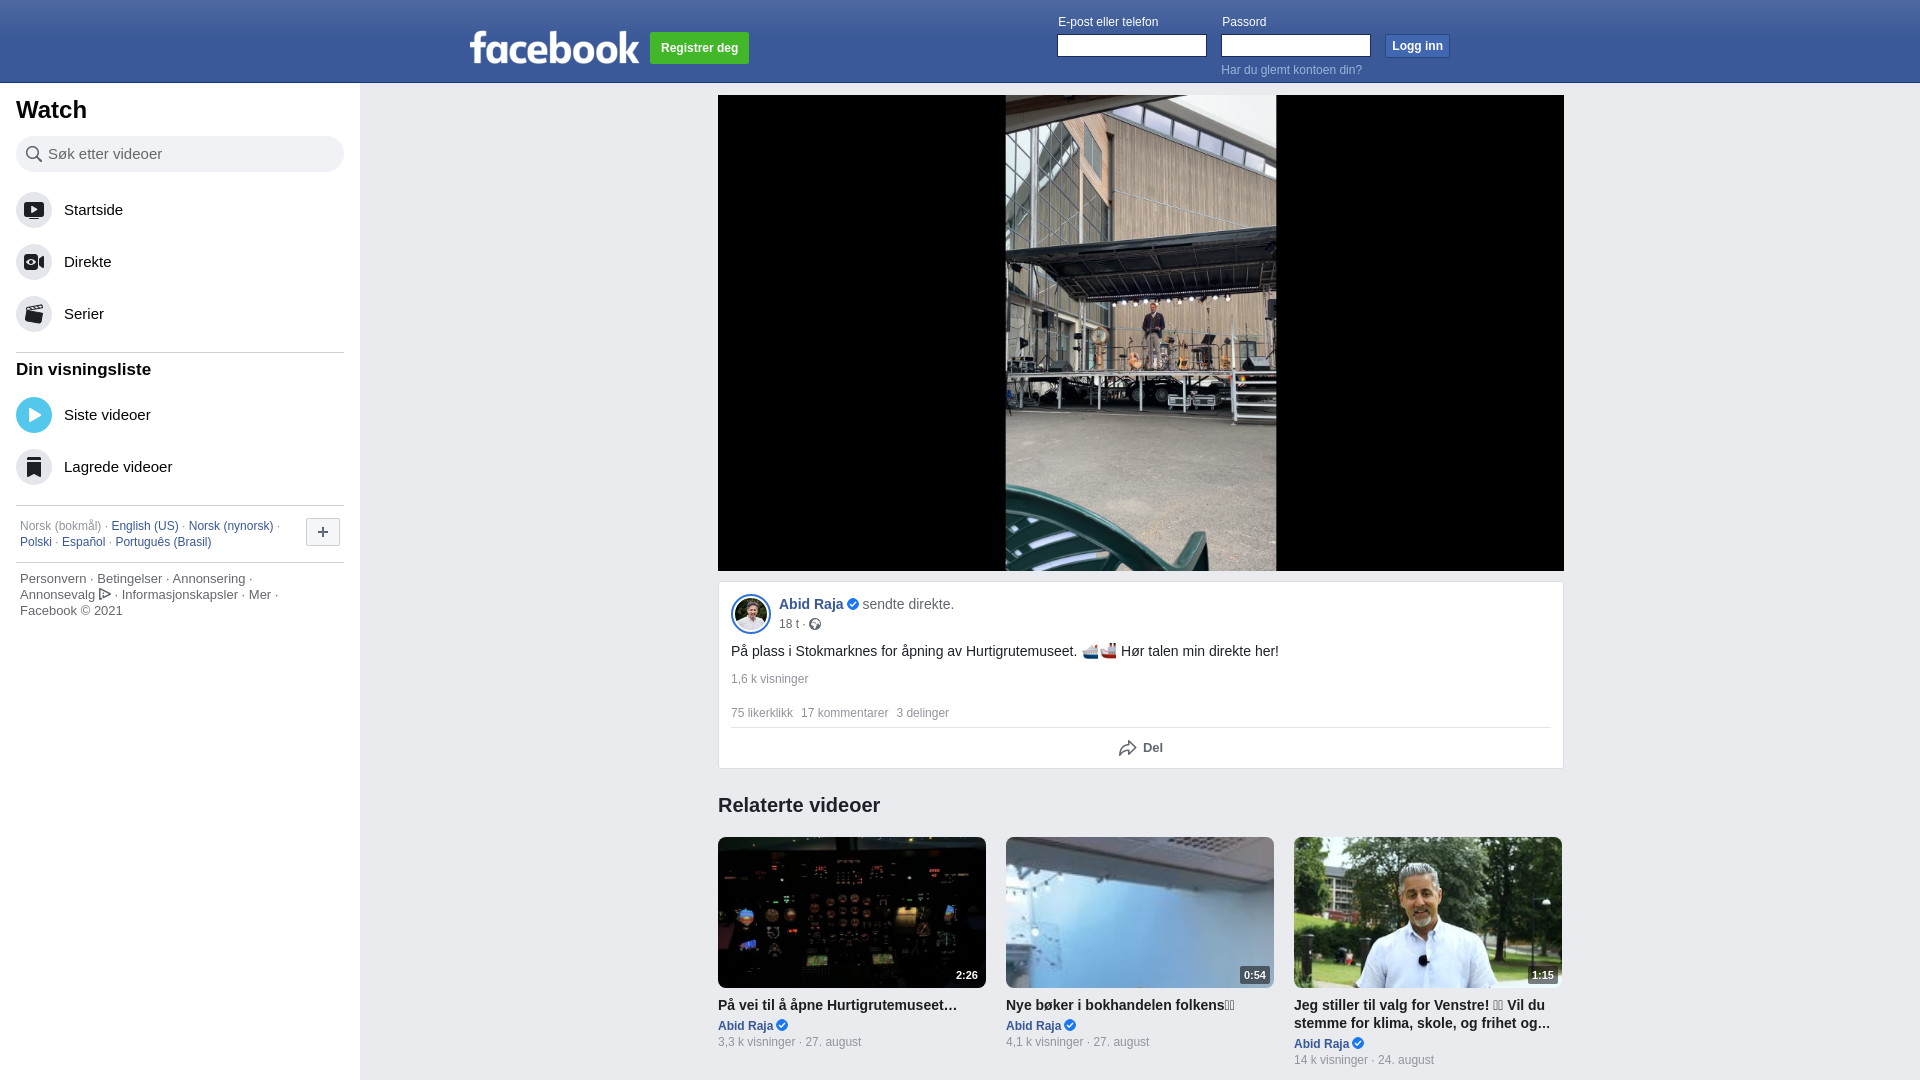1920x1080 pixels.
Task: Click the Del share button
Action: pyautogui.click(x=1141, y=748)
